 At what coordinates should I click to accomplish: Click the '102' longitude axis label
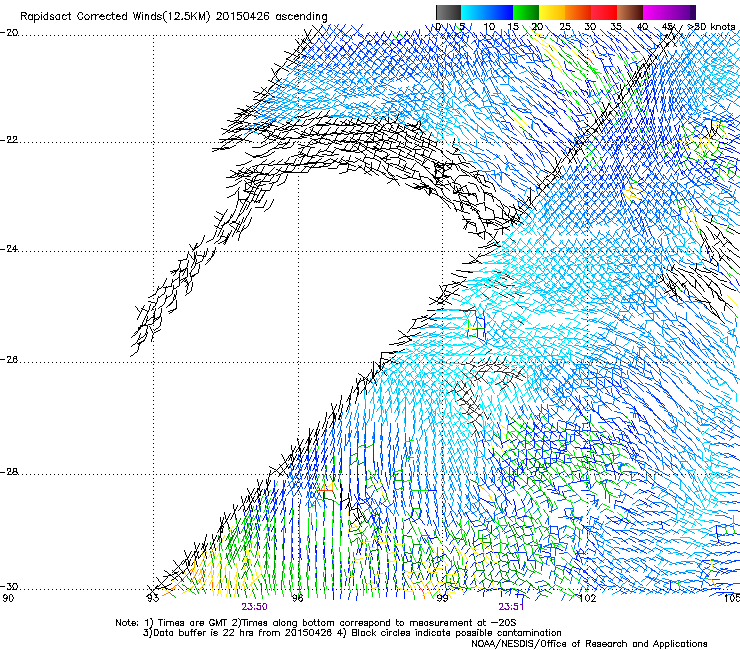pos(587,598)
